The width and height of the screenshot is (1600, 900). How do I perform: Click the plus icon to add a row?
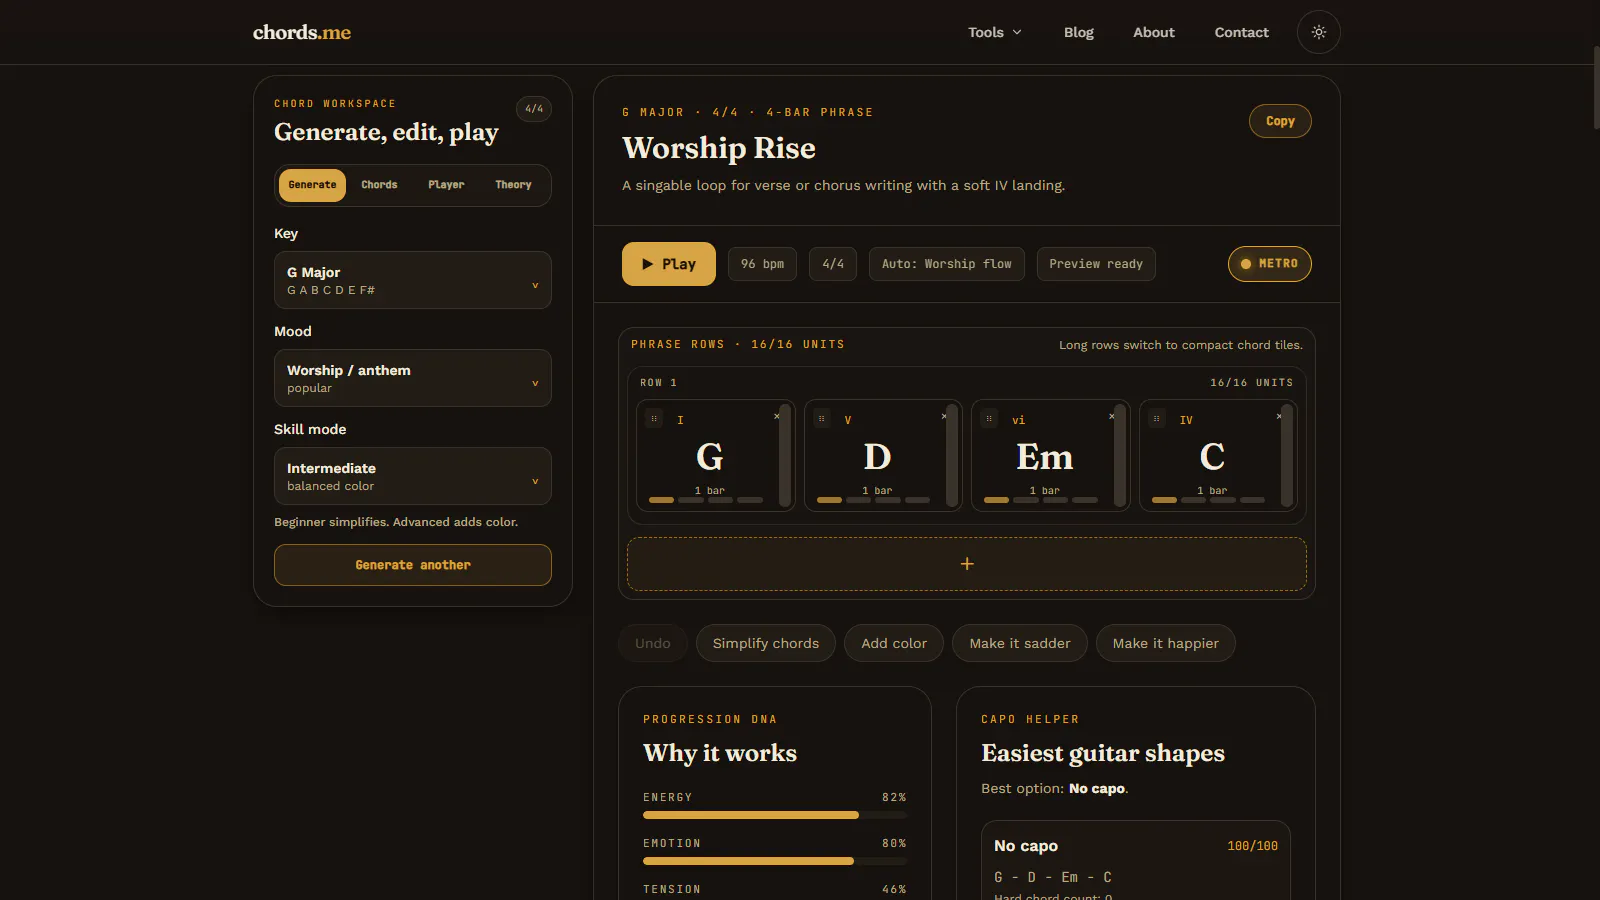(967, 564)
